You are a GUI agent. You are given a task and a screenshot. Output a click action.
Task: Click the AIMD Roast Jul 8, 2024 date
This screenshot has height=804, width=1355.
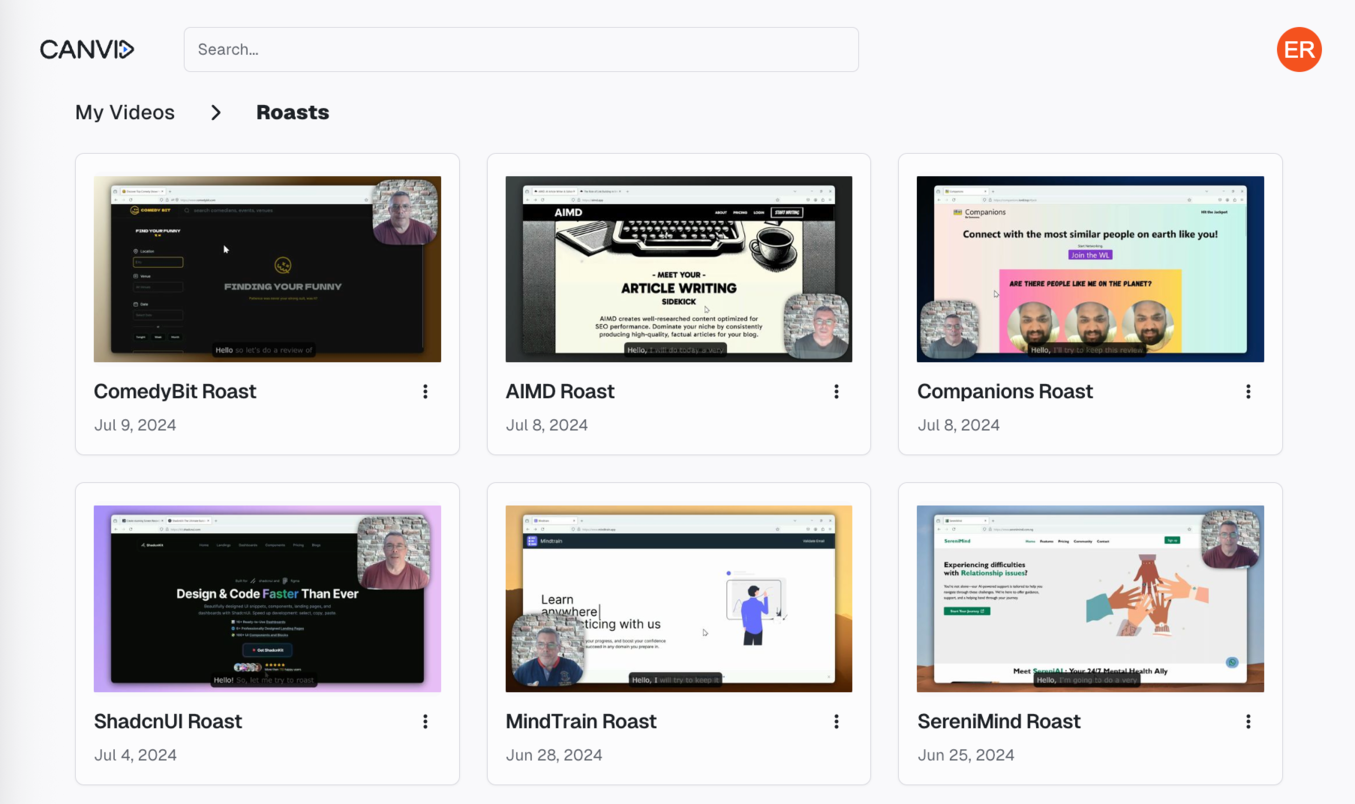[x=547, y=425]
